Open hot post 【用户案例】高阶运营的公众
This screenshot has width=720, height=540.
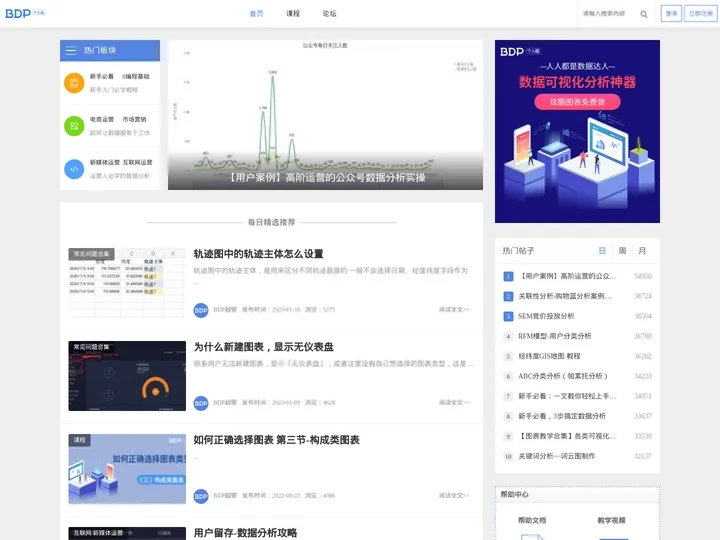568,276
